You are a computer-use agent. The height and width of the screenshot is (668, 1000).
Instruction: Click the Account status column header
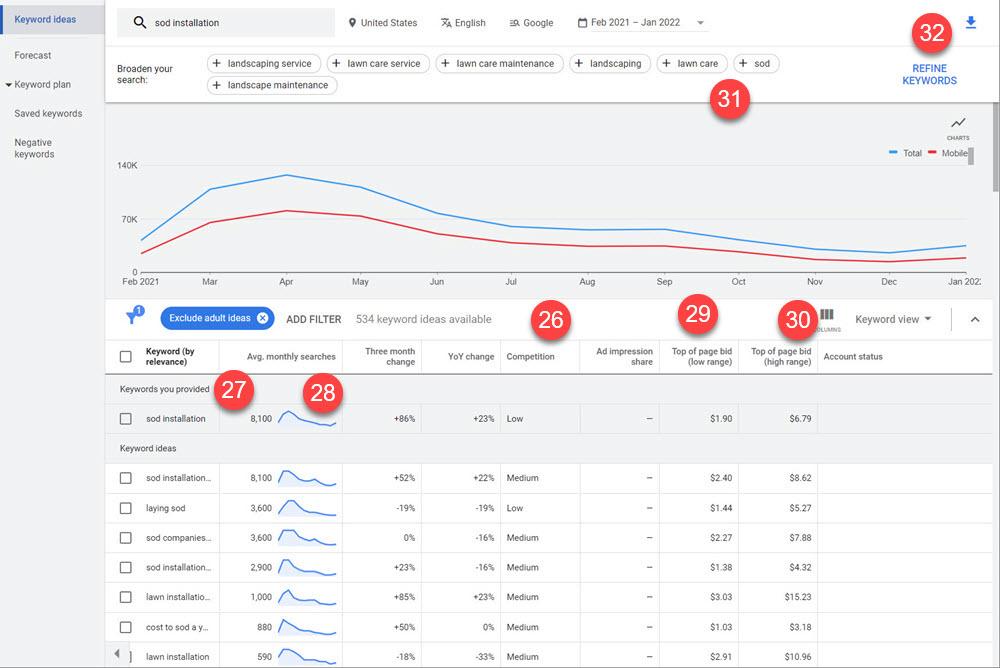point(853,357)
